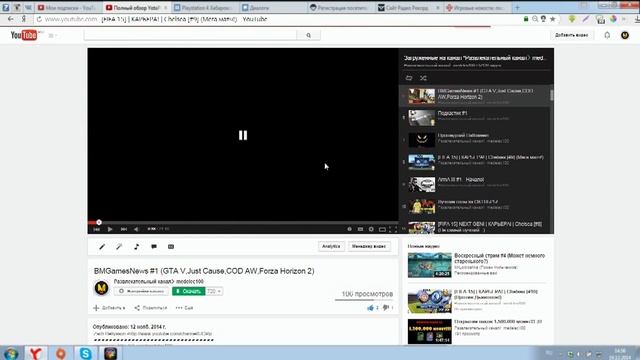Switch to the first YouTube subscriptions tab

(x=68, y=8)
